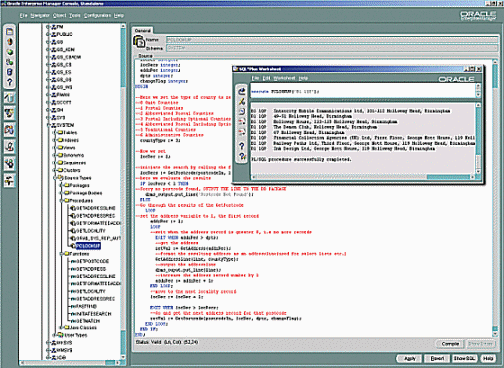Expand the Packages folder

[61, 185]
